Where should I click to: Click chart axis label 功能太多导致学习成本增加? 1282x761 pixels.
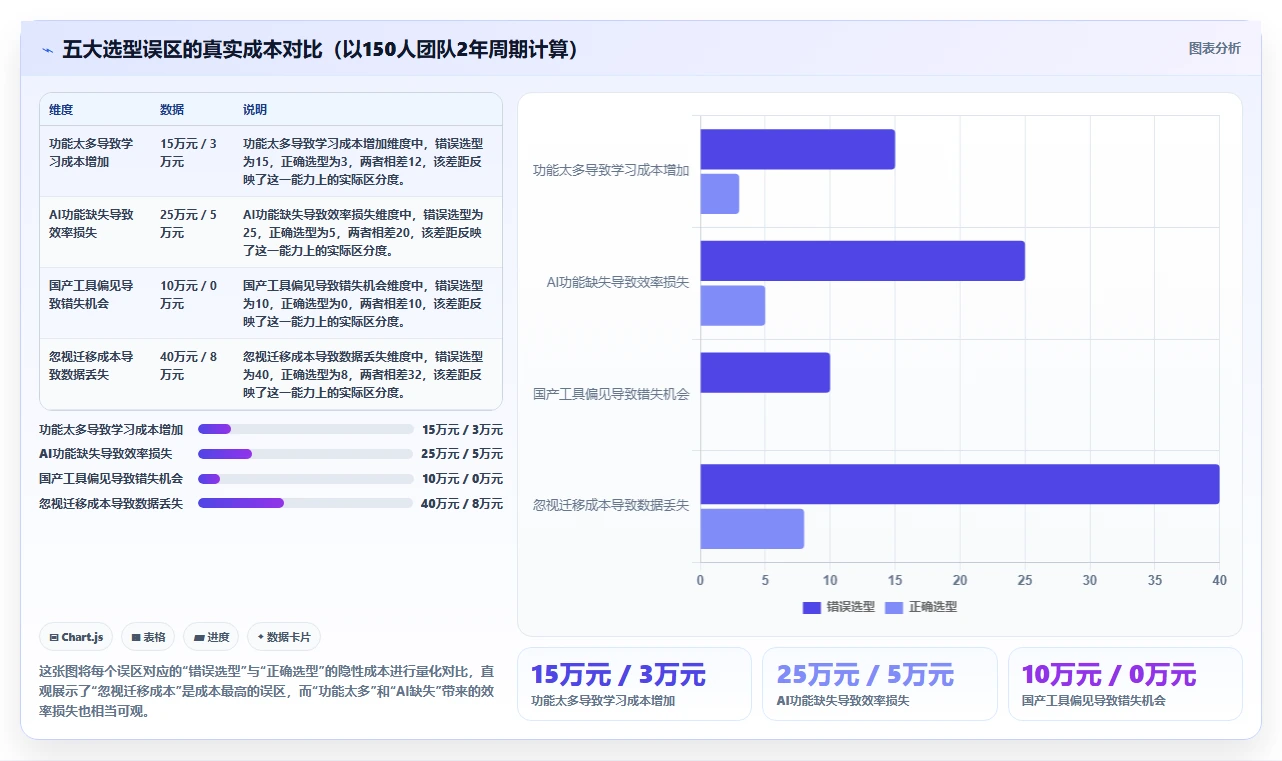point(611,170)
